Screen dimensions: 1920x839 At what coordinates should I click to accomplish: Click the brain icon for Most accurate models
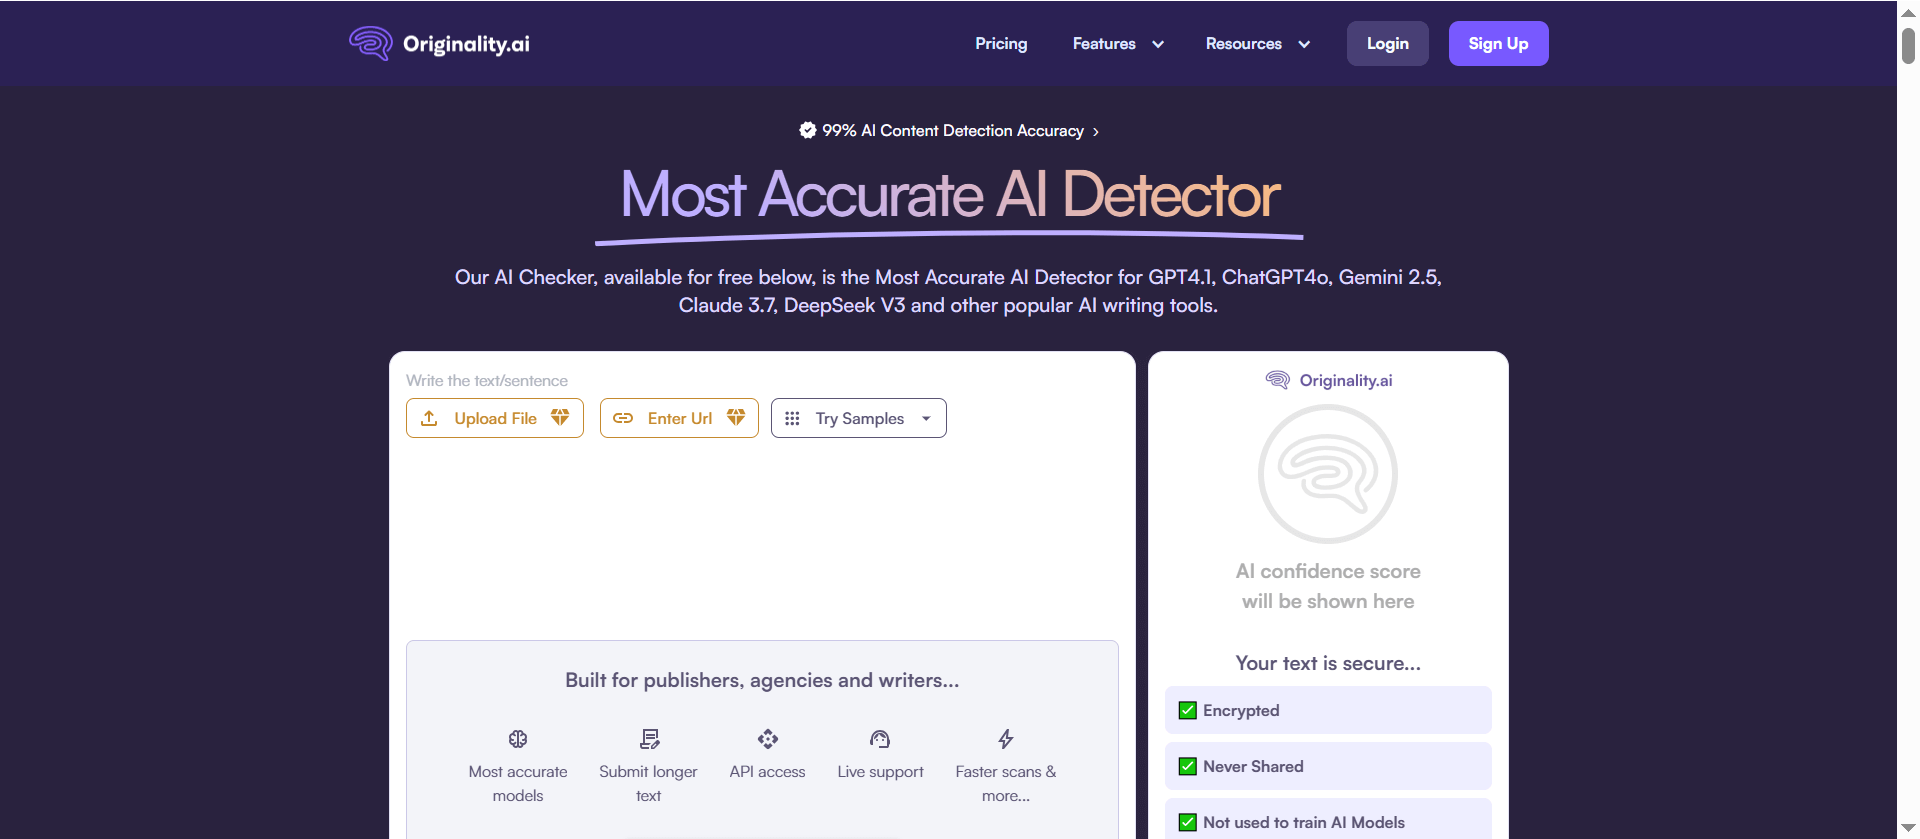518,739
